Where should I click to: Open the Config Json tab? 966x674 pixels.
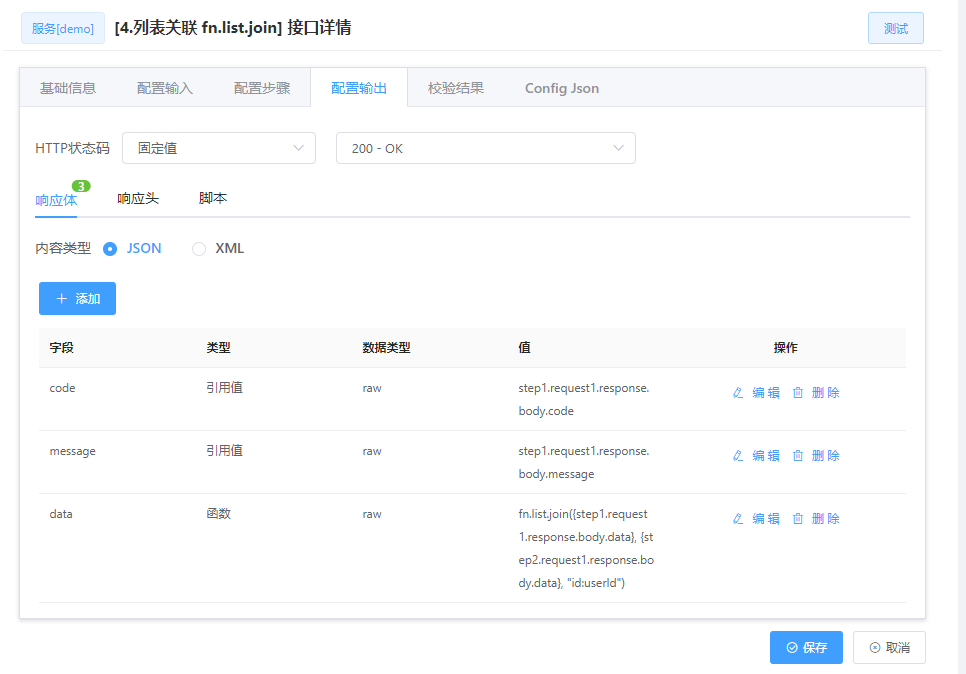coord(561,87)
